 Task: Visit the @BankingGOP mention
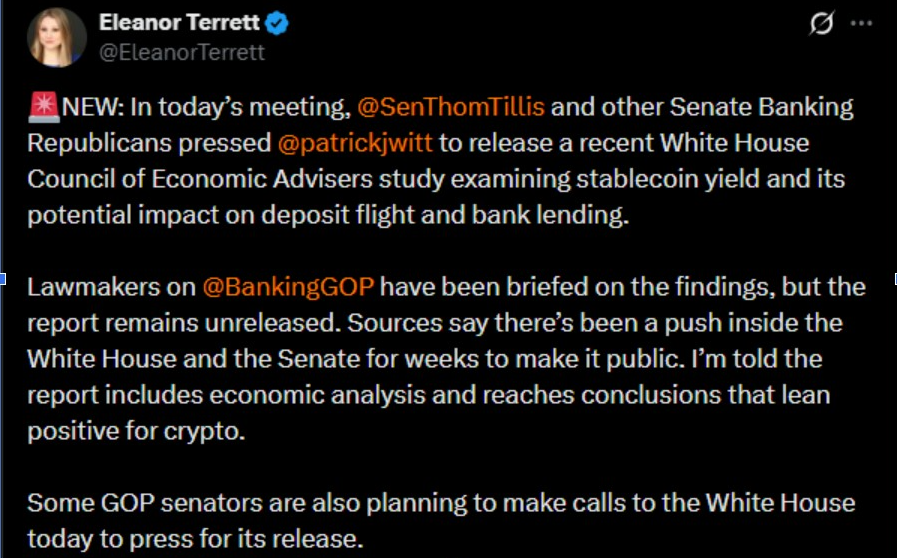tap(288, 287)
